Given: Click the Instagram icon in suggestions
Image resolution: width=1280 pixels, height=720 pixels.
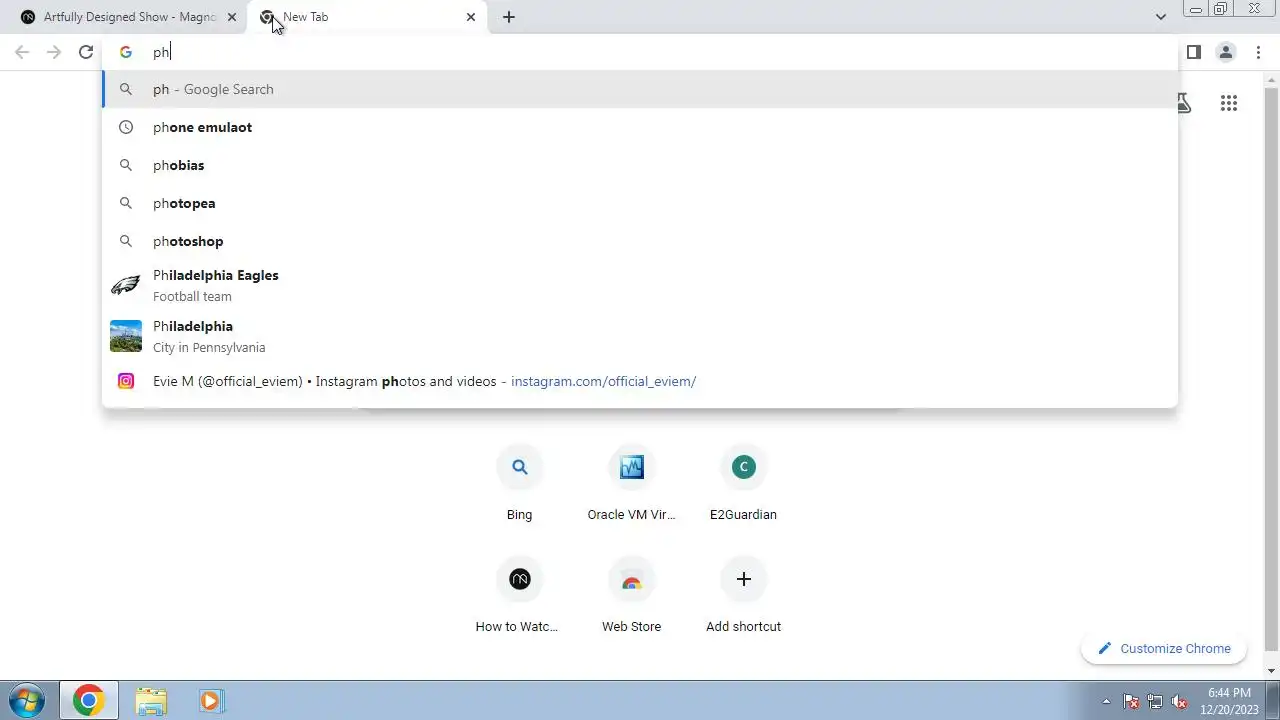Looking at the screenshot, I should tap(126, 381).
